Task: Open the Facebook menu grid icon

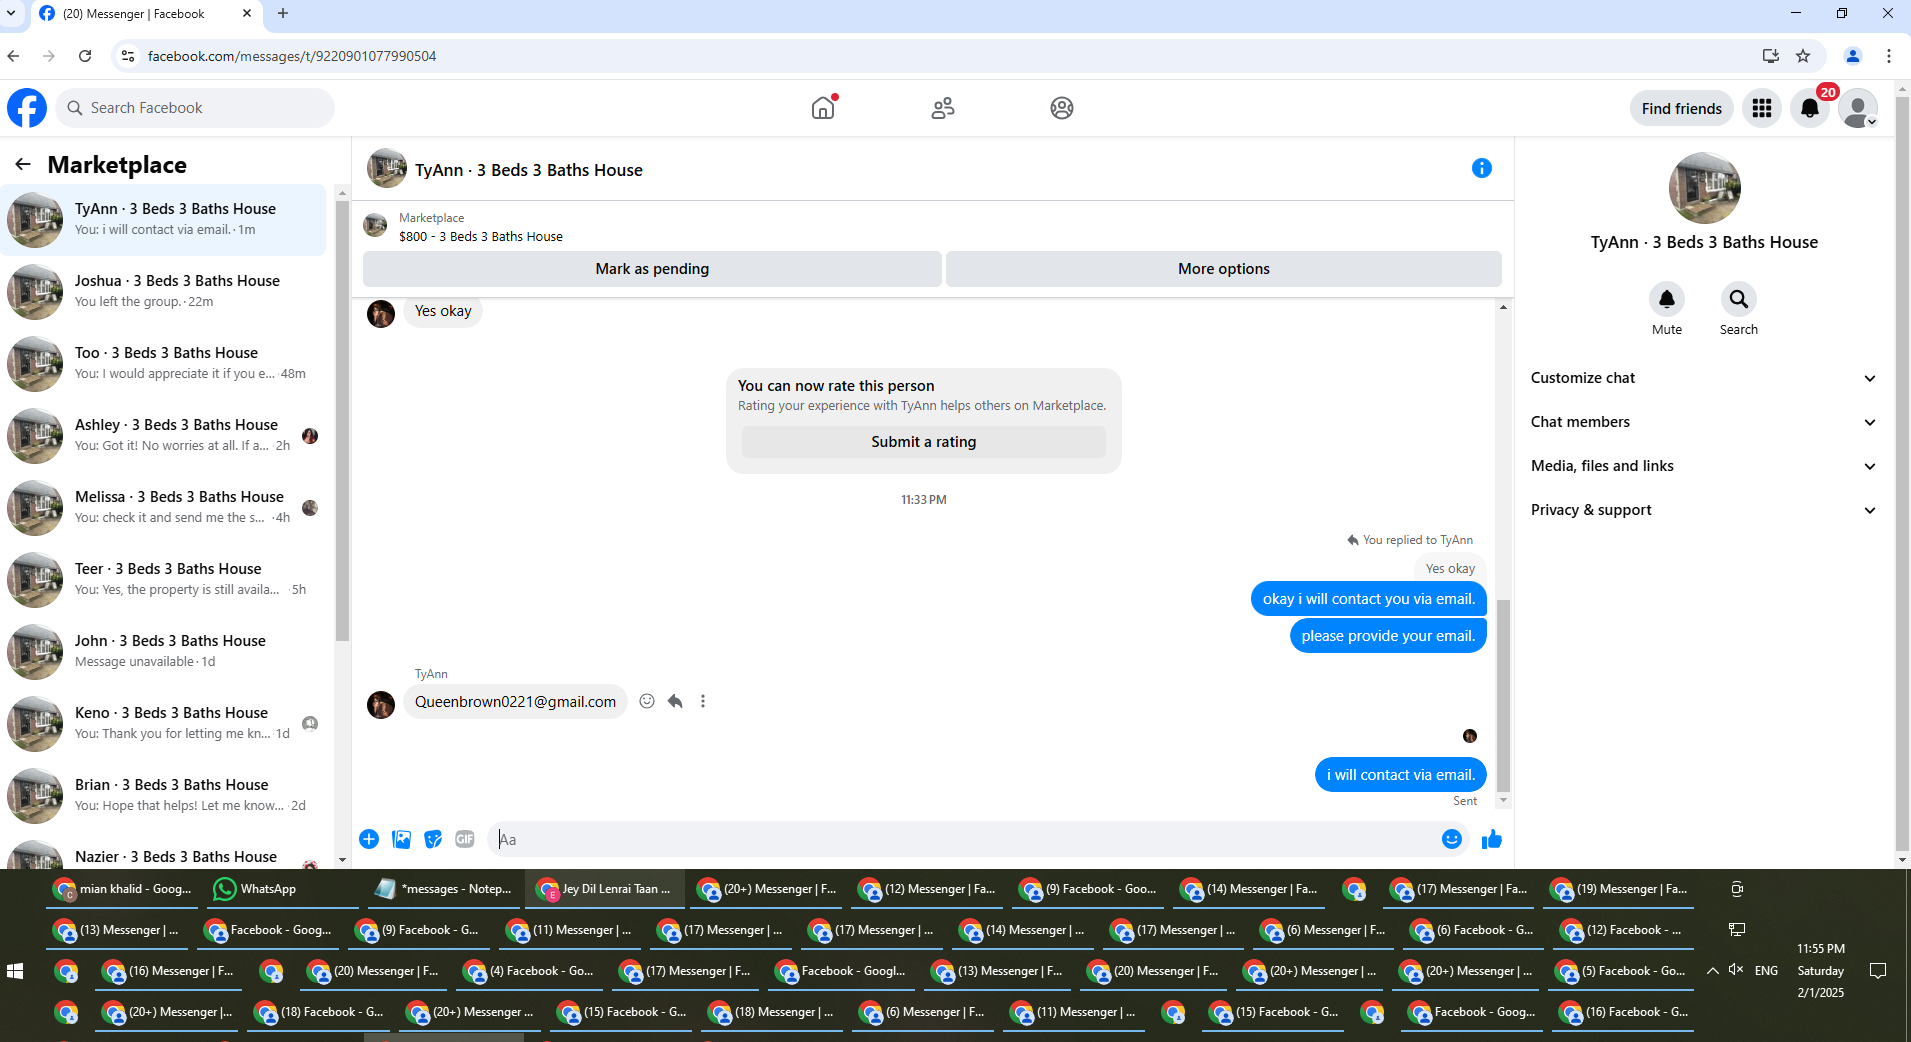Action: (1762, 108)
